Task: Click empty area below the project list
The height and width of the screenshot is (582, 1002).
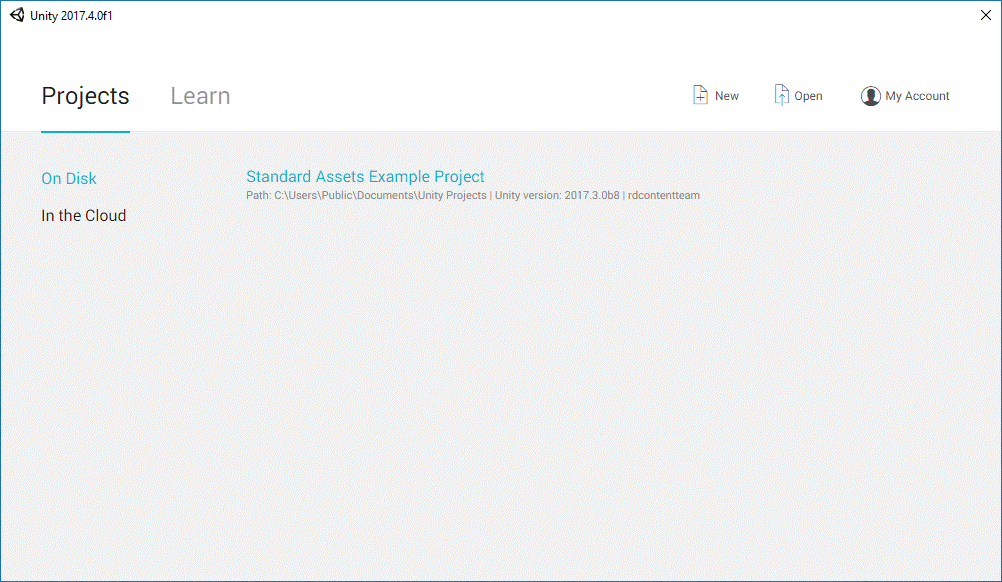Action: (x=600, y=400)
